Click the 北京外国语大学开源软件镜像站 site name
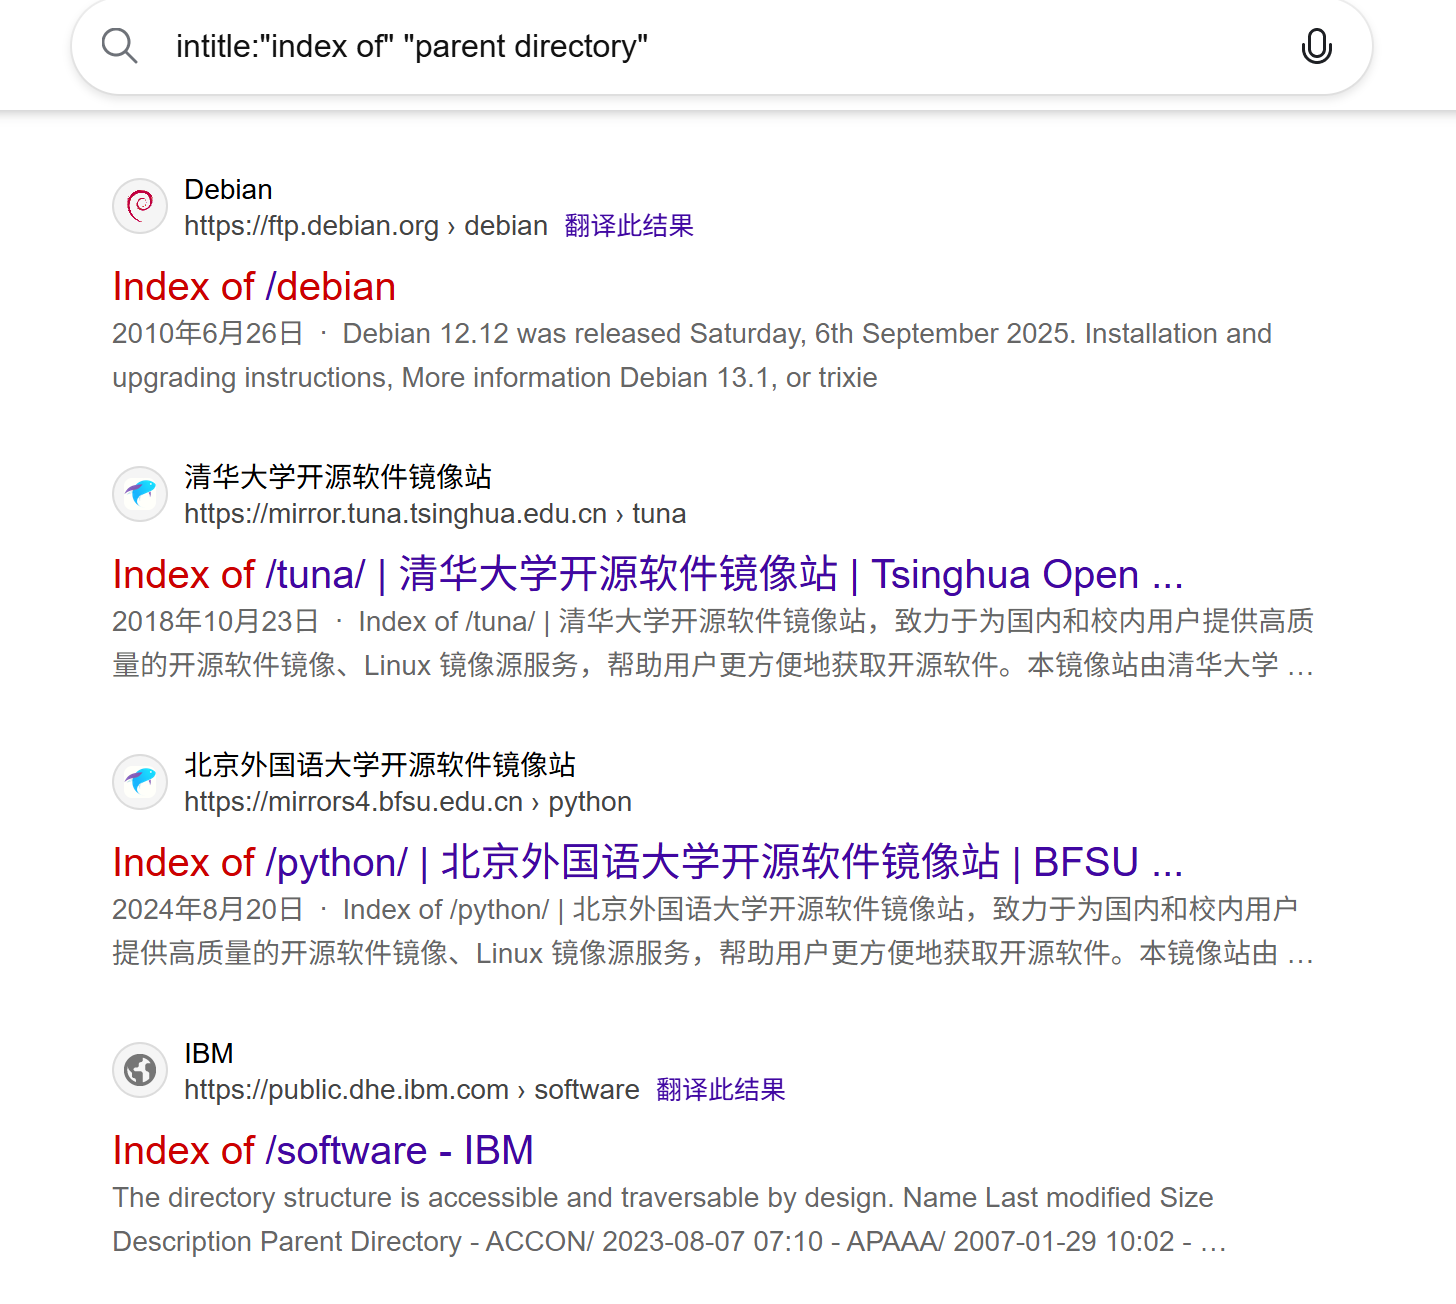Image resolution: width=1456 pixels, height=1304 pixels. pos(380,765)
